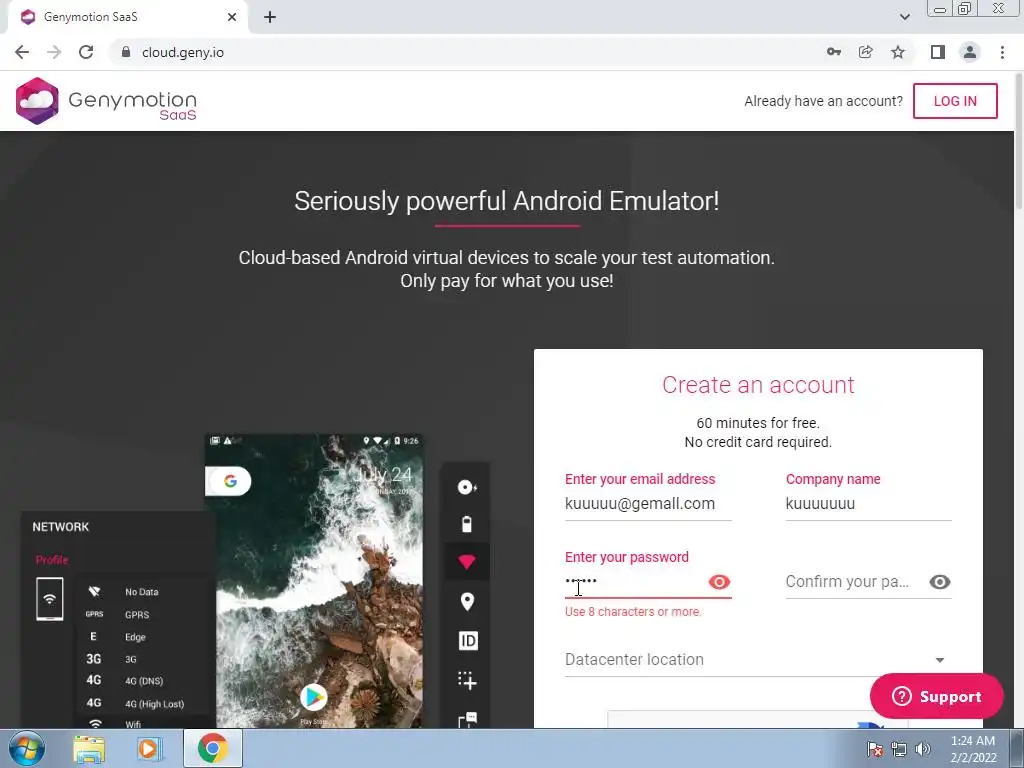The image size is (1024, 768).
Task: Open saved passwords key icon
Action: pyautogui.click(x=833, y=52)
